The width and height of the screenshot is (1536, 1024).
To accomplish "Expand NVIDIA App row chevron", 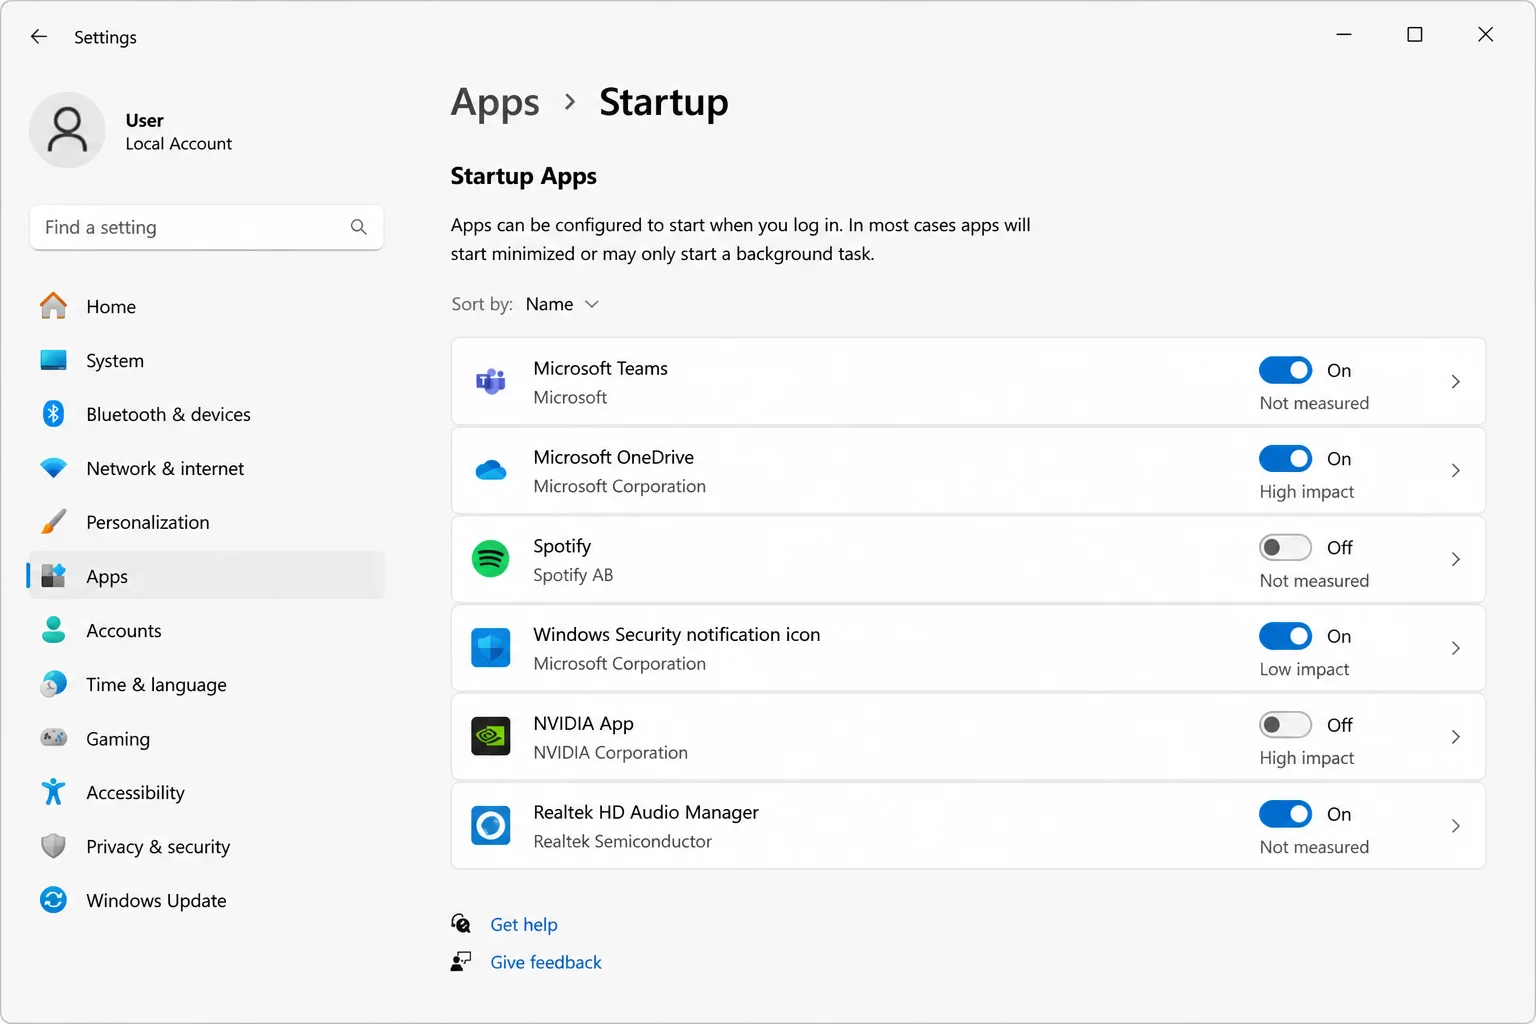I will click(1455, 737).
